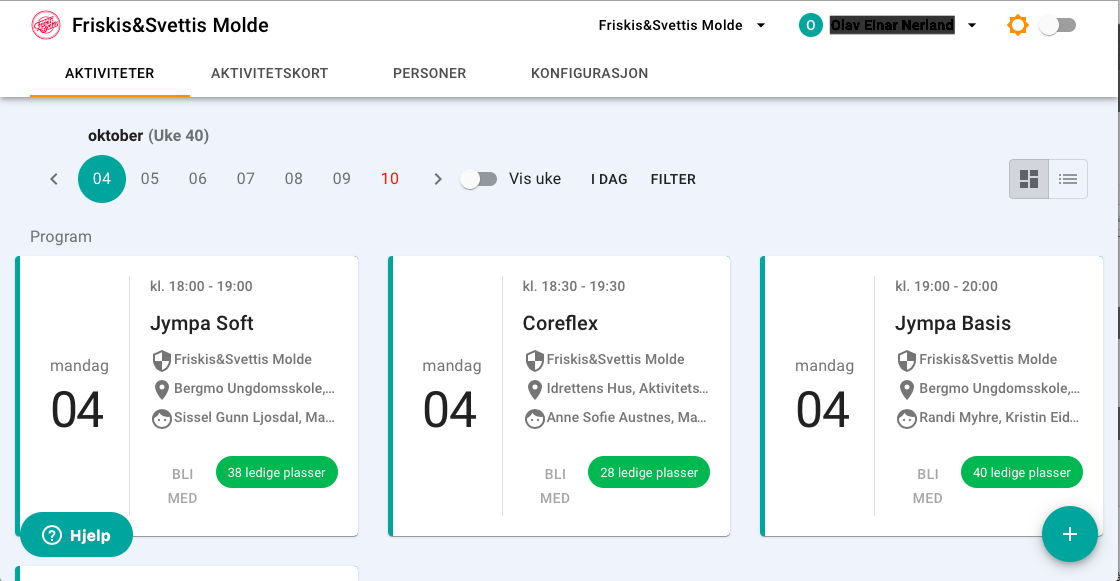Go to previous week arrow
The image size is (1120, 581).
coord(54,179)
